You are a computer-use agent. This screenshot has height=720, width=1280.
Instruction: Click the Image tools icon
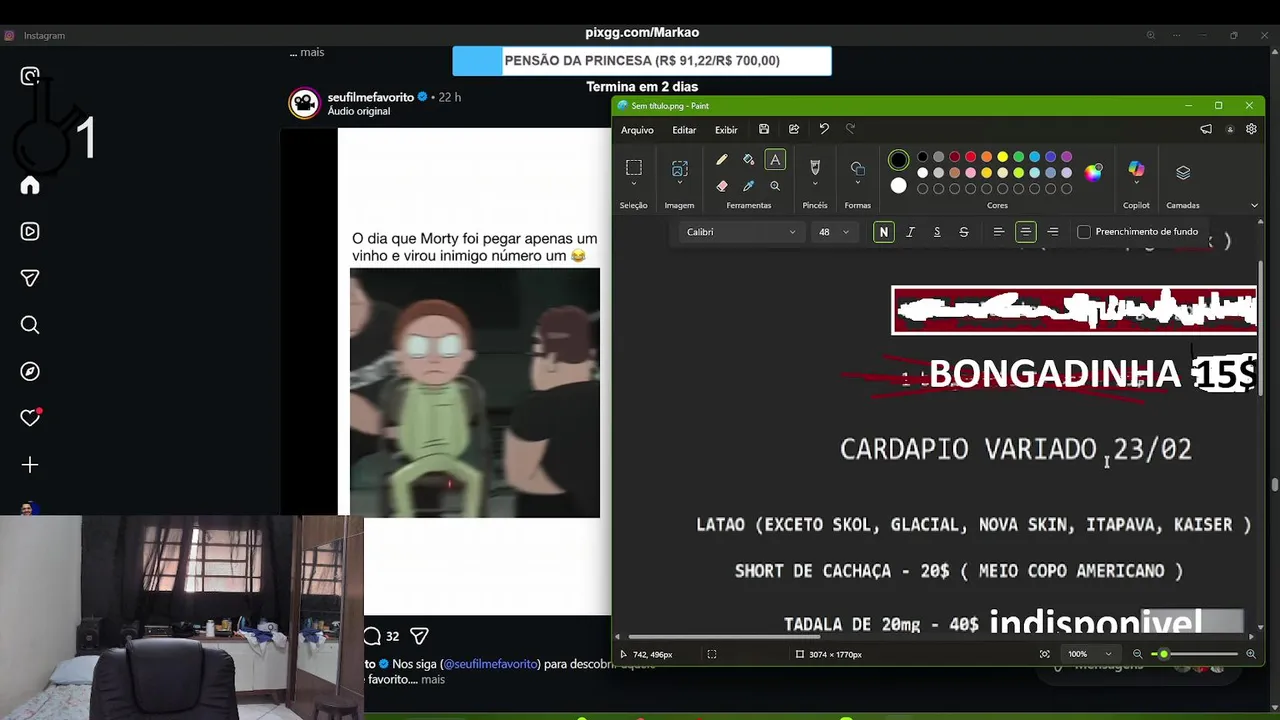680,168
